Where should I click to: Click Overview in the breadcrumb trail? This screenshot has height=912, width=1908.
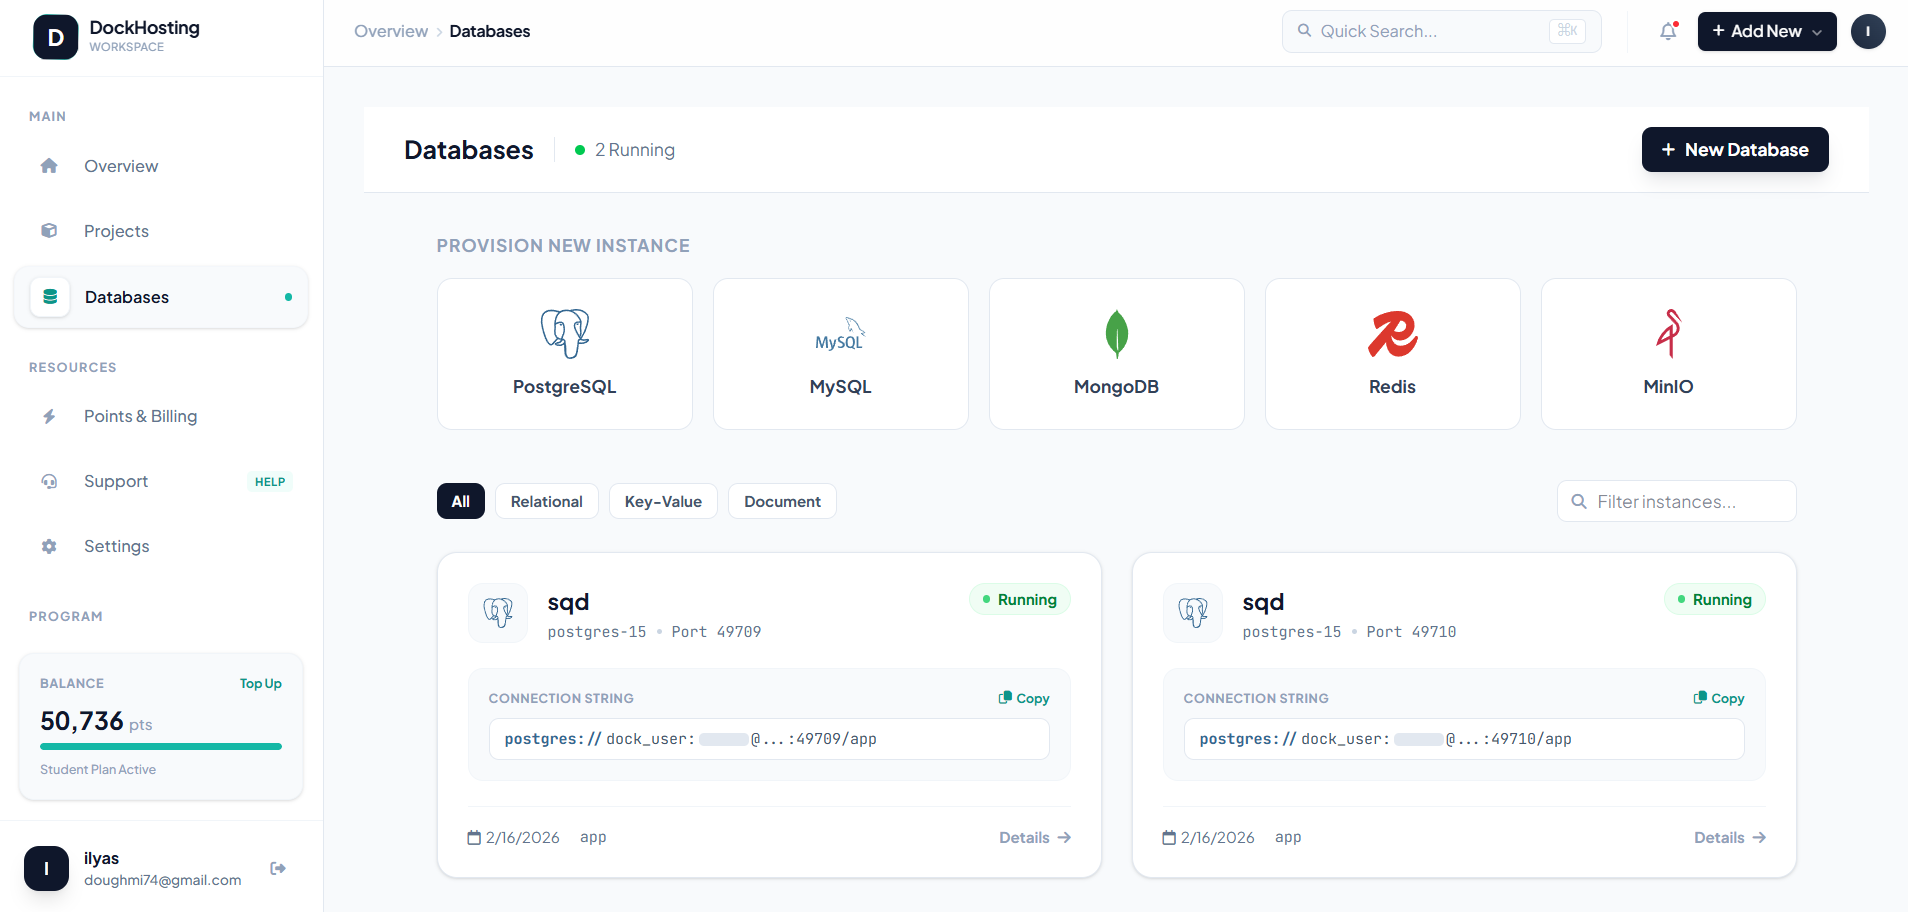[x=390, y=31]
